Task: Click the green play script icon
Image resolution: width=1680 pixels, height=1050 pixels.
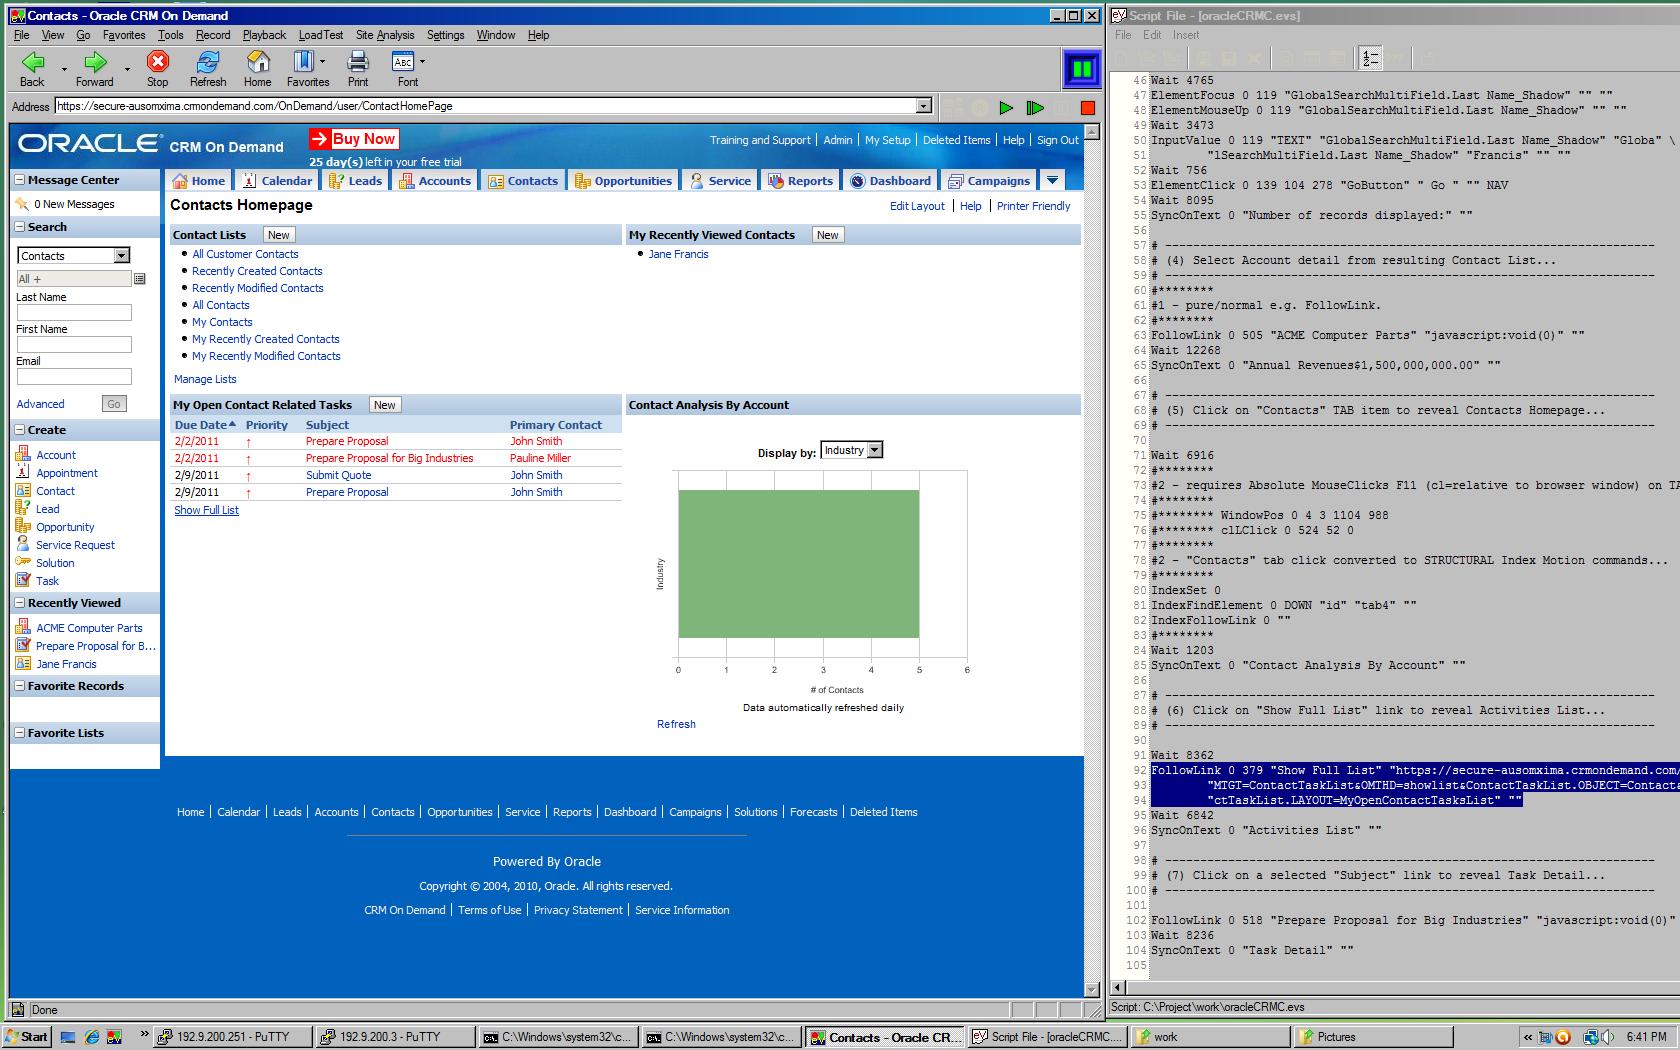Action: pyautogui.click(x=1006, y=108)
